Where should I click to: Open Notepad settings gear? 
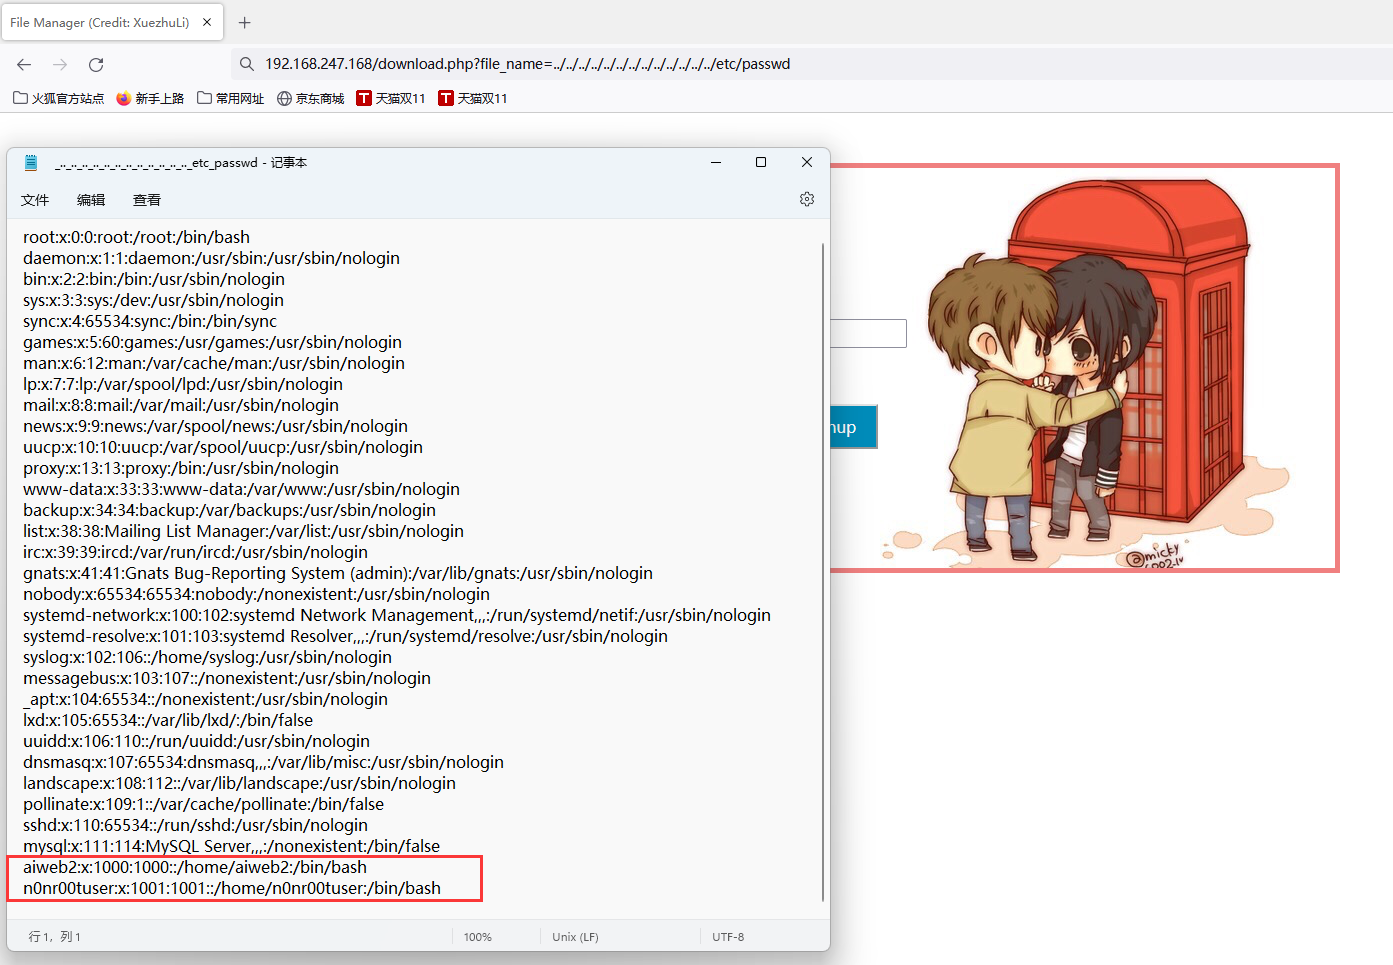click(807, 199)
